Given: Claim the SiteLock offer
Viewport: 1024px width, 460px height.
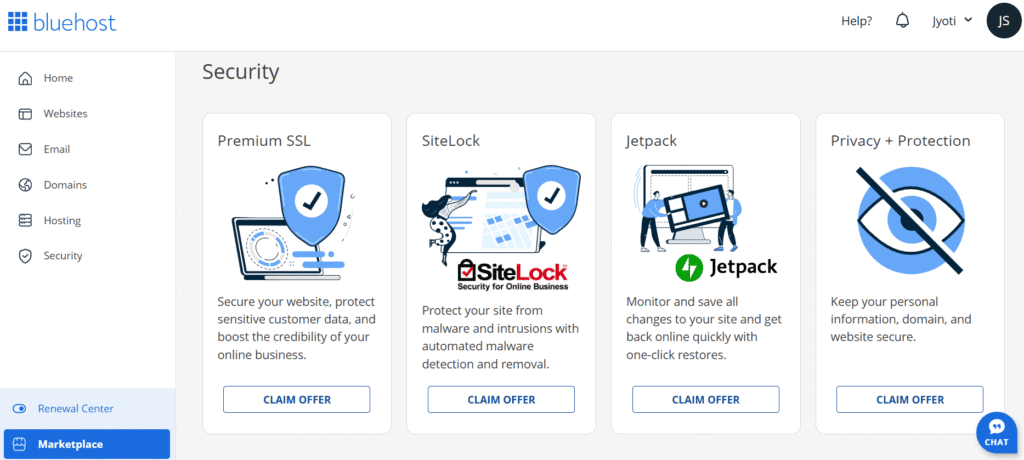Looking at the screenshot, I should coord(501,399).
